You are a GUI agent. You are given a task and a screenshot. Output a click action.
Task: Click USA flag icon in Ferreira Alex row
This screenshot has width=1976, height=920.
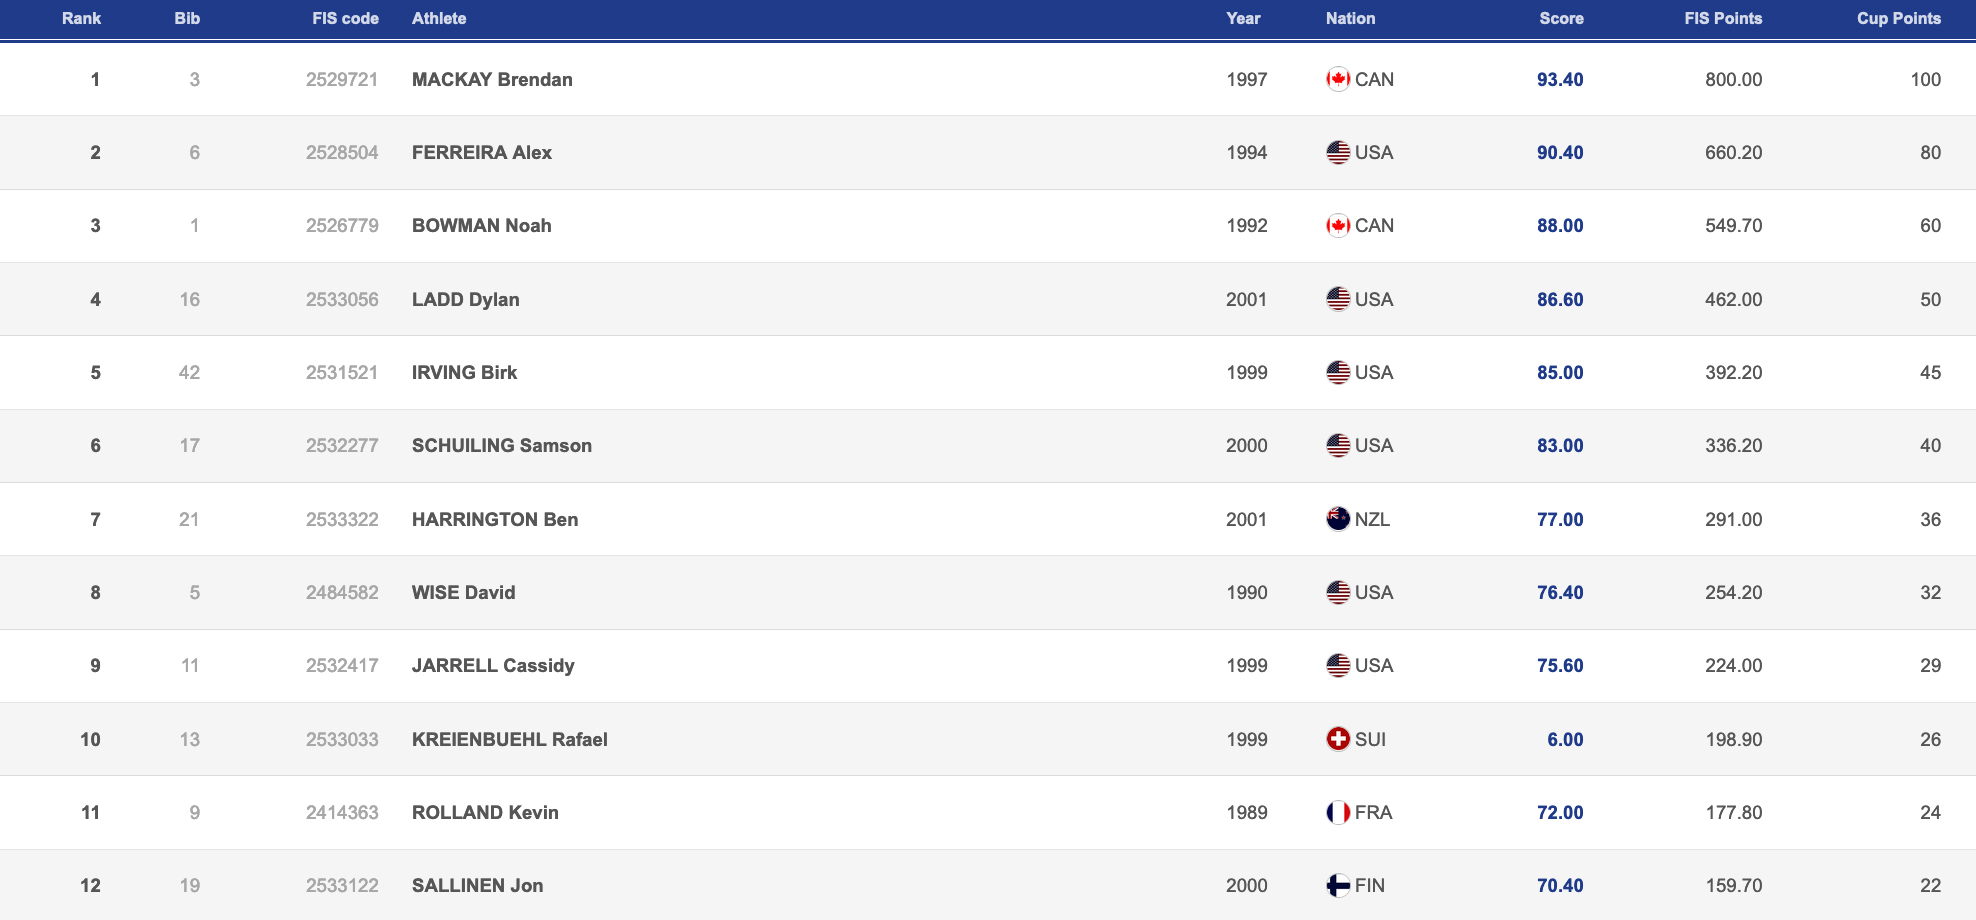pyautogui.click(x=1338, y=152)
